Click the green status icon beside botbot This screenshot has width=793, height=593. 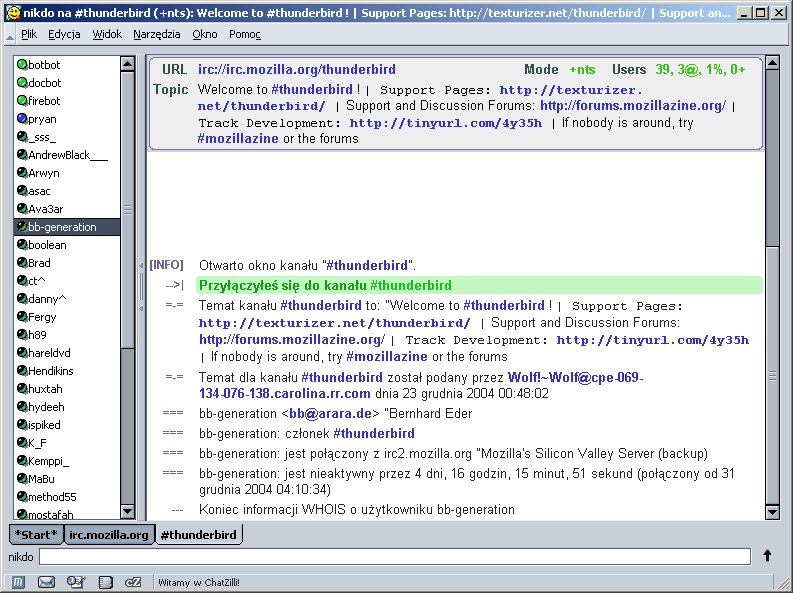[x=22, y=64]
